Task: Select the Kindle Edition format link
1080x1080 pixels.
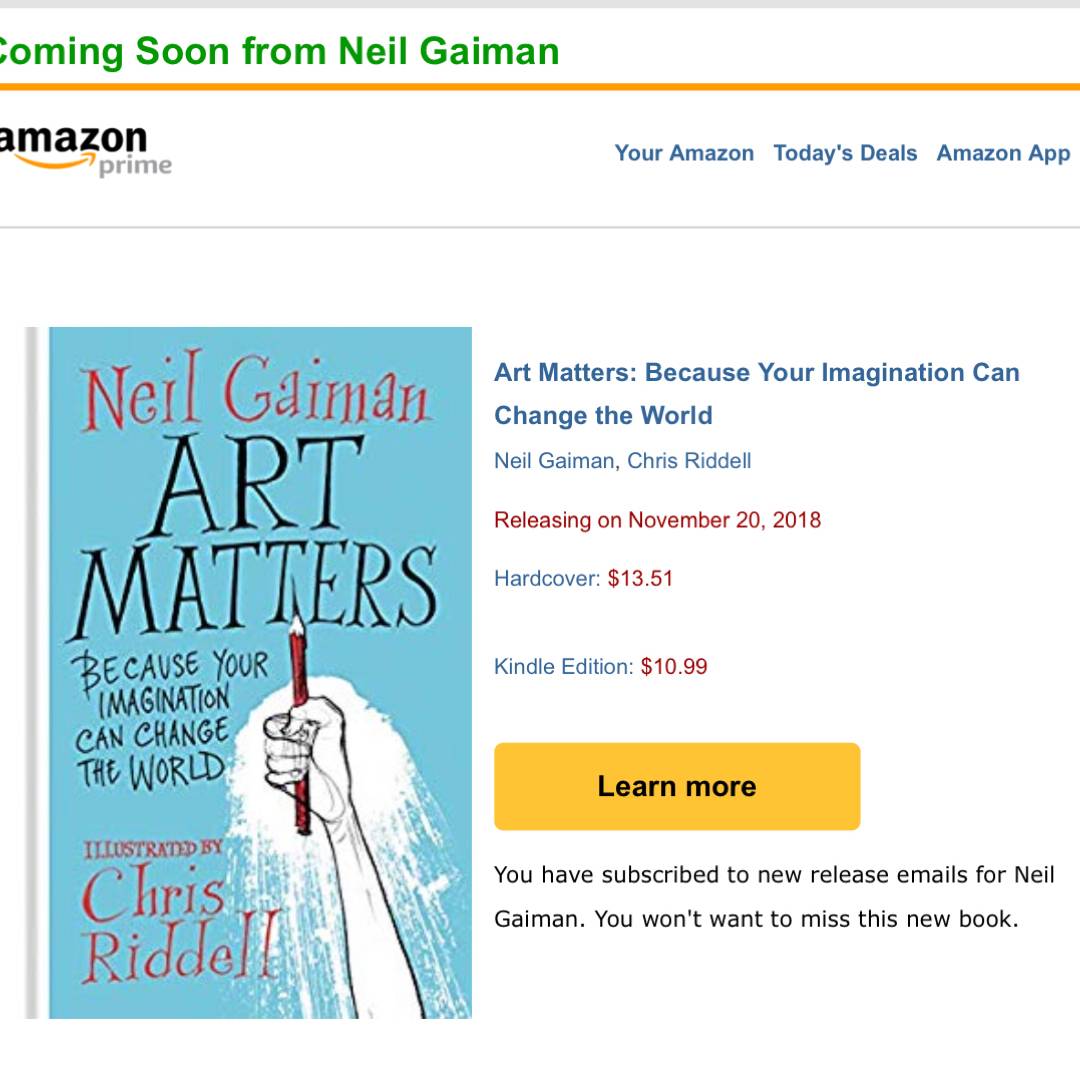Action: (x=563, y=667)
